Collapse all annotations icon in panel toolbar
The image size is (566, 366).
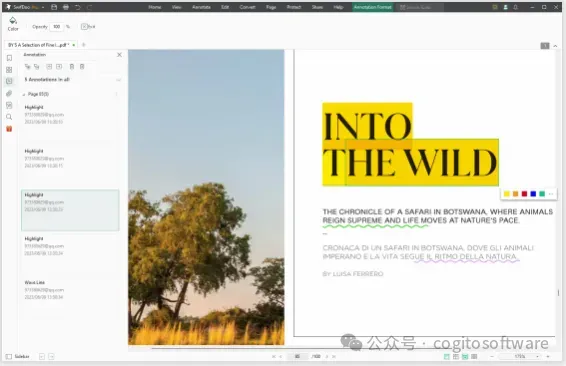pos(36,67)
